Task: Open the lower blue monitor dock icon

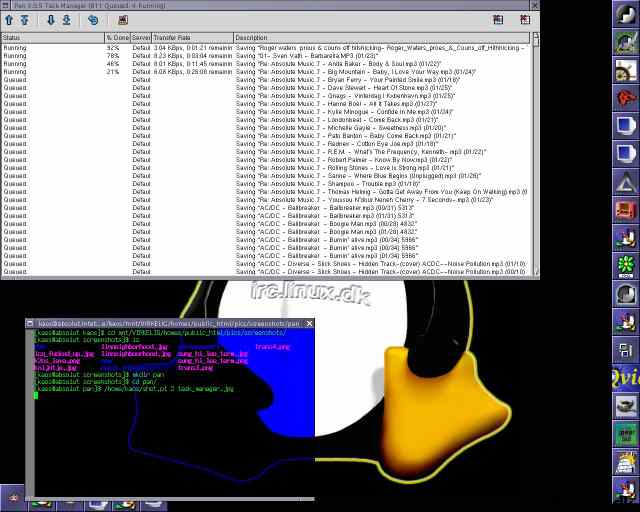Action: (x=625, y=154)
